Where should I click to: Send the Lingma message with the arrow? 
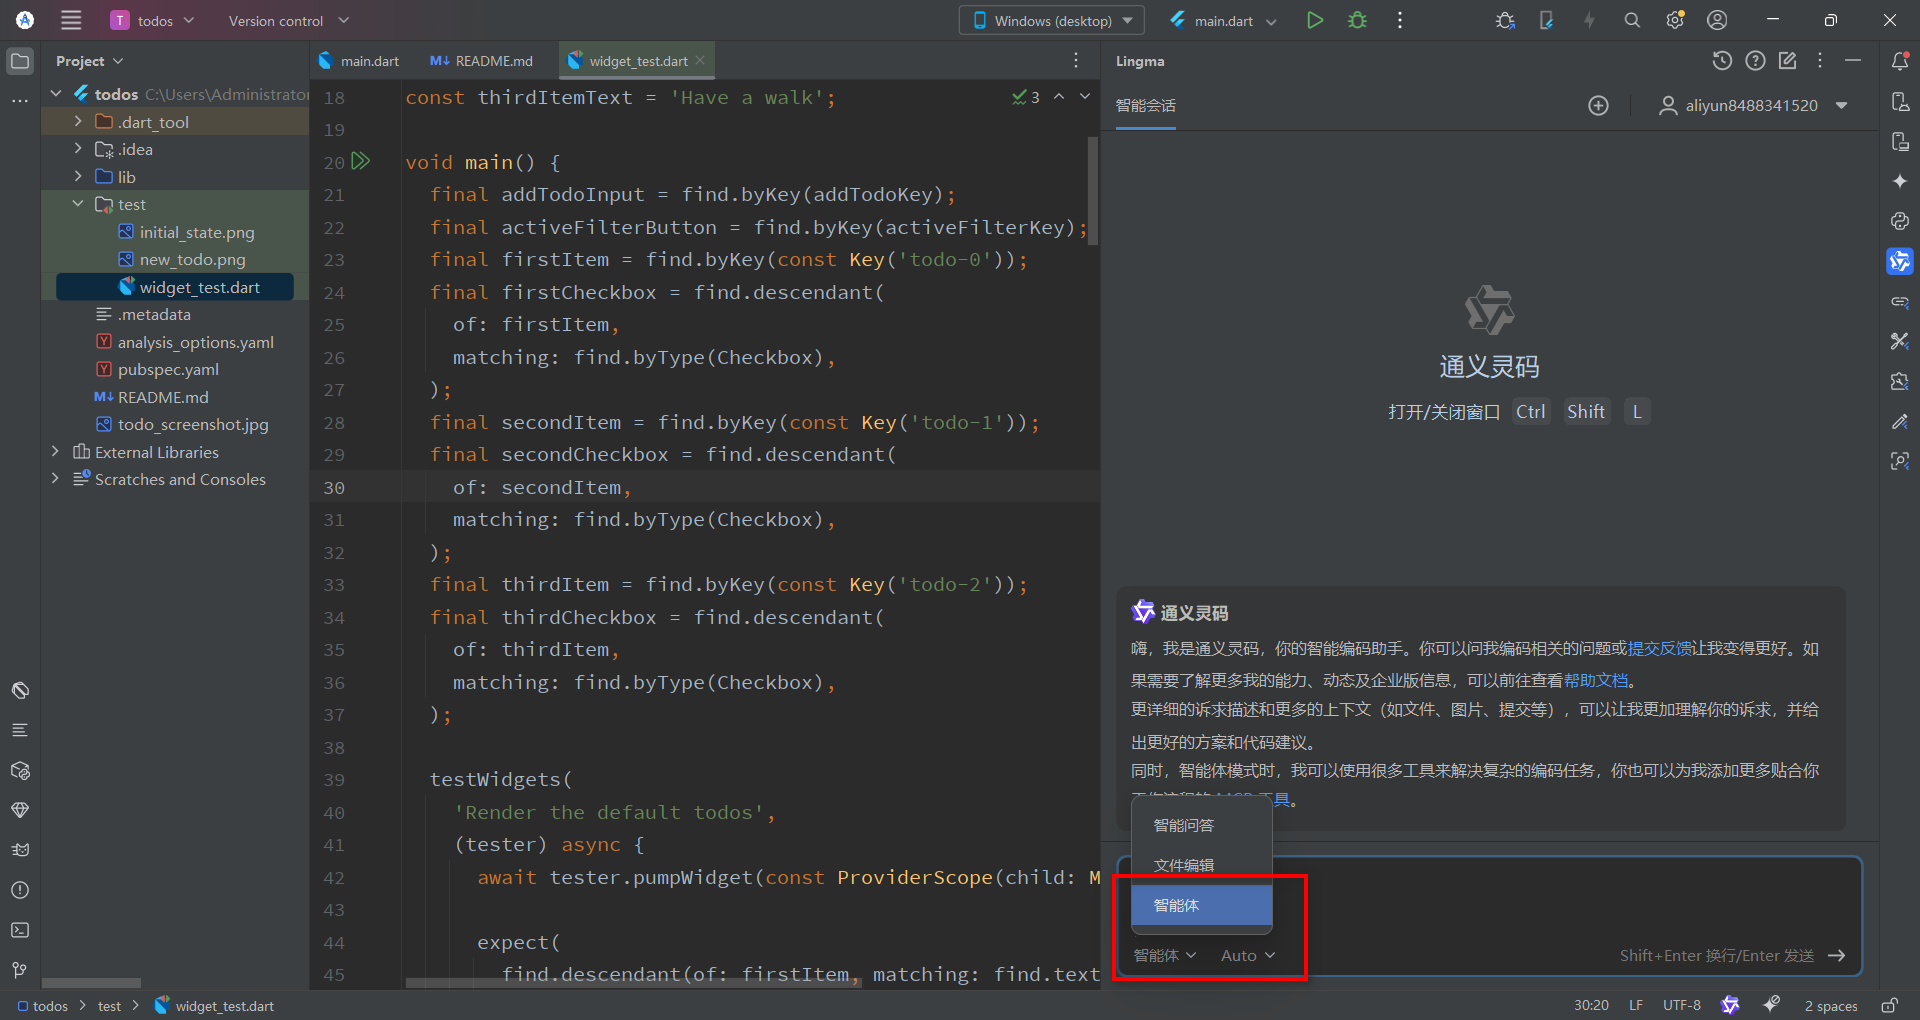(x=1836, y=956)
